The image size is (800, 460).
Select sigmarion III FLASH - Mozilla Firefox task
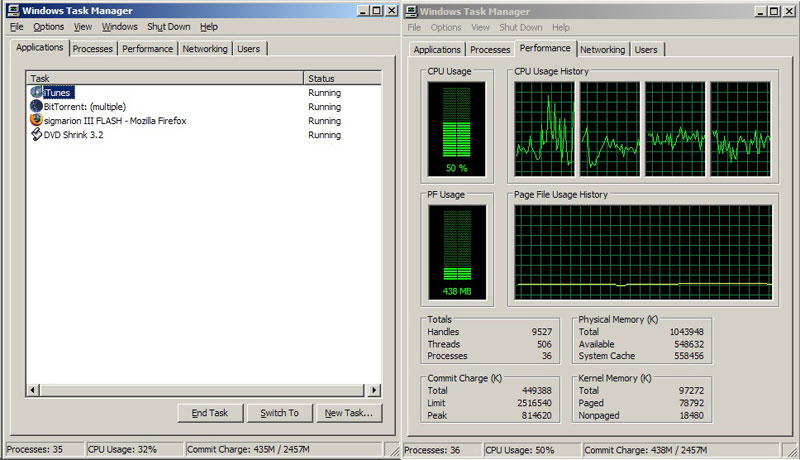pyautogui.click(x=204, y=121)
